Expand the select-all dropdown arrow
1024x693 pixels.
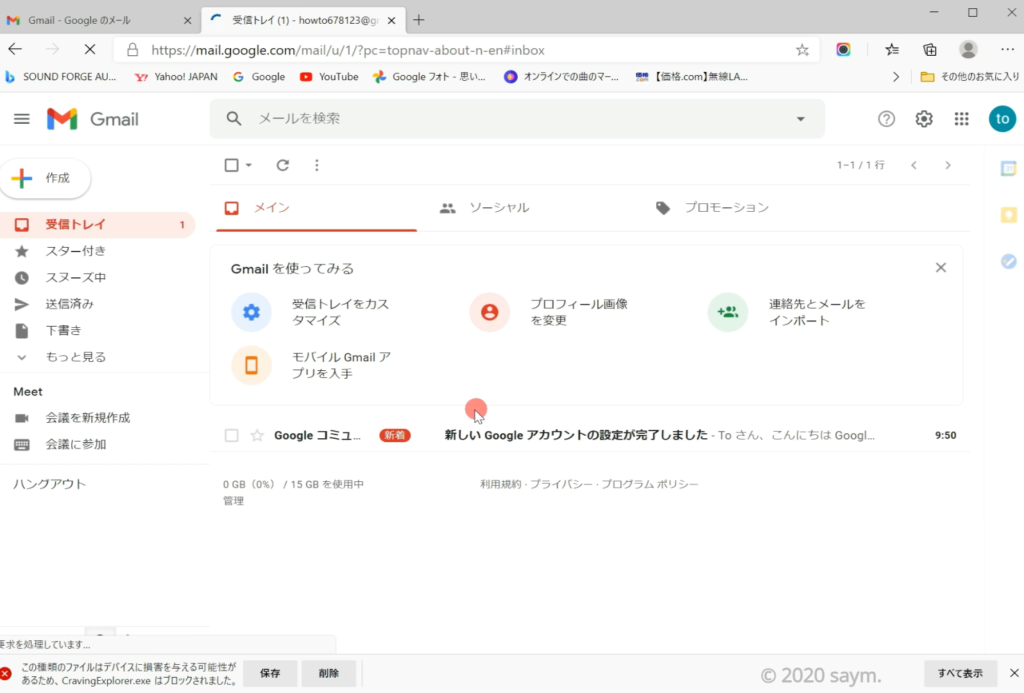249,165
